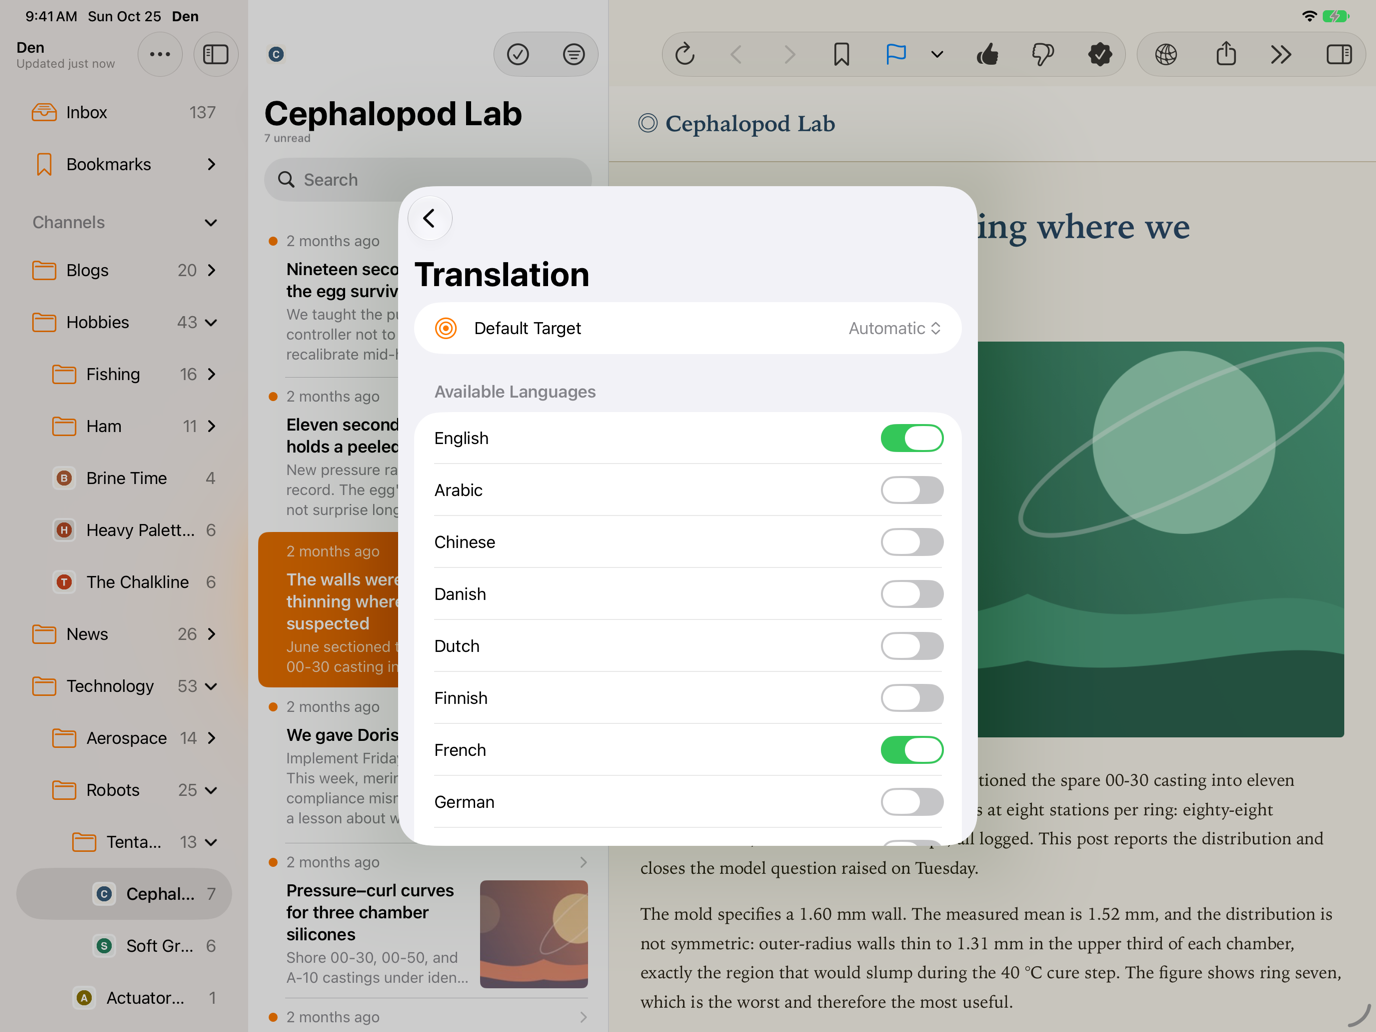Give the article a thumbs up
Screen dimensions: 1376x1032
(x=988, y=54)
